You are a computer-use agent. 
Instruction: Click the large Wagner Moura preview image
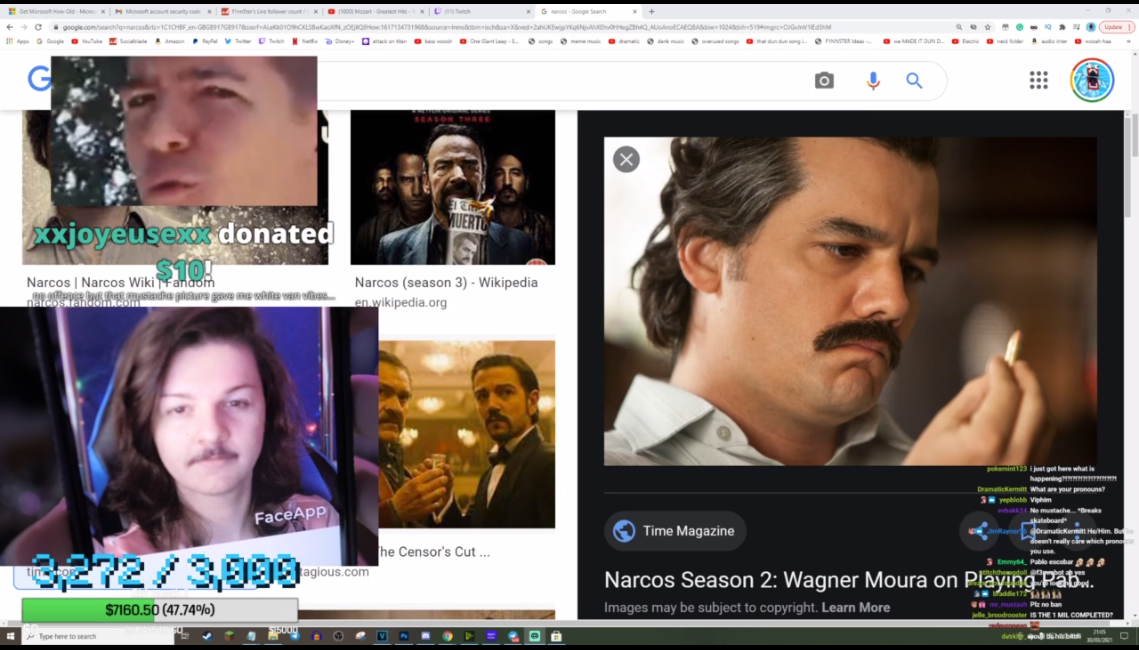(851, 301)
